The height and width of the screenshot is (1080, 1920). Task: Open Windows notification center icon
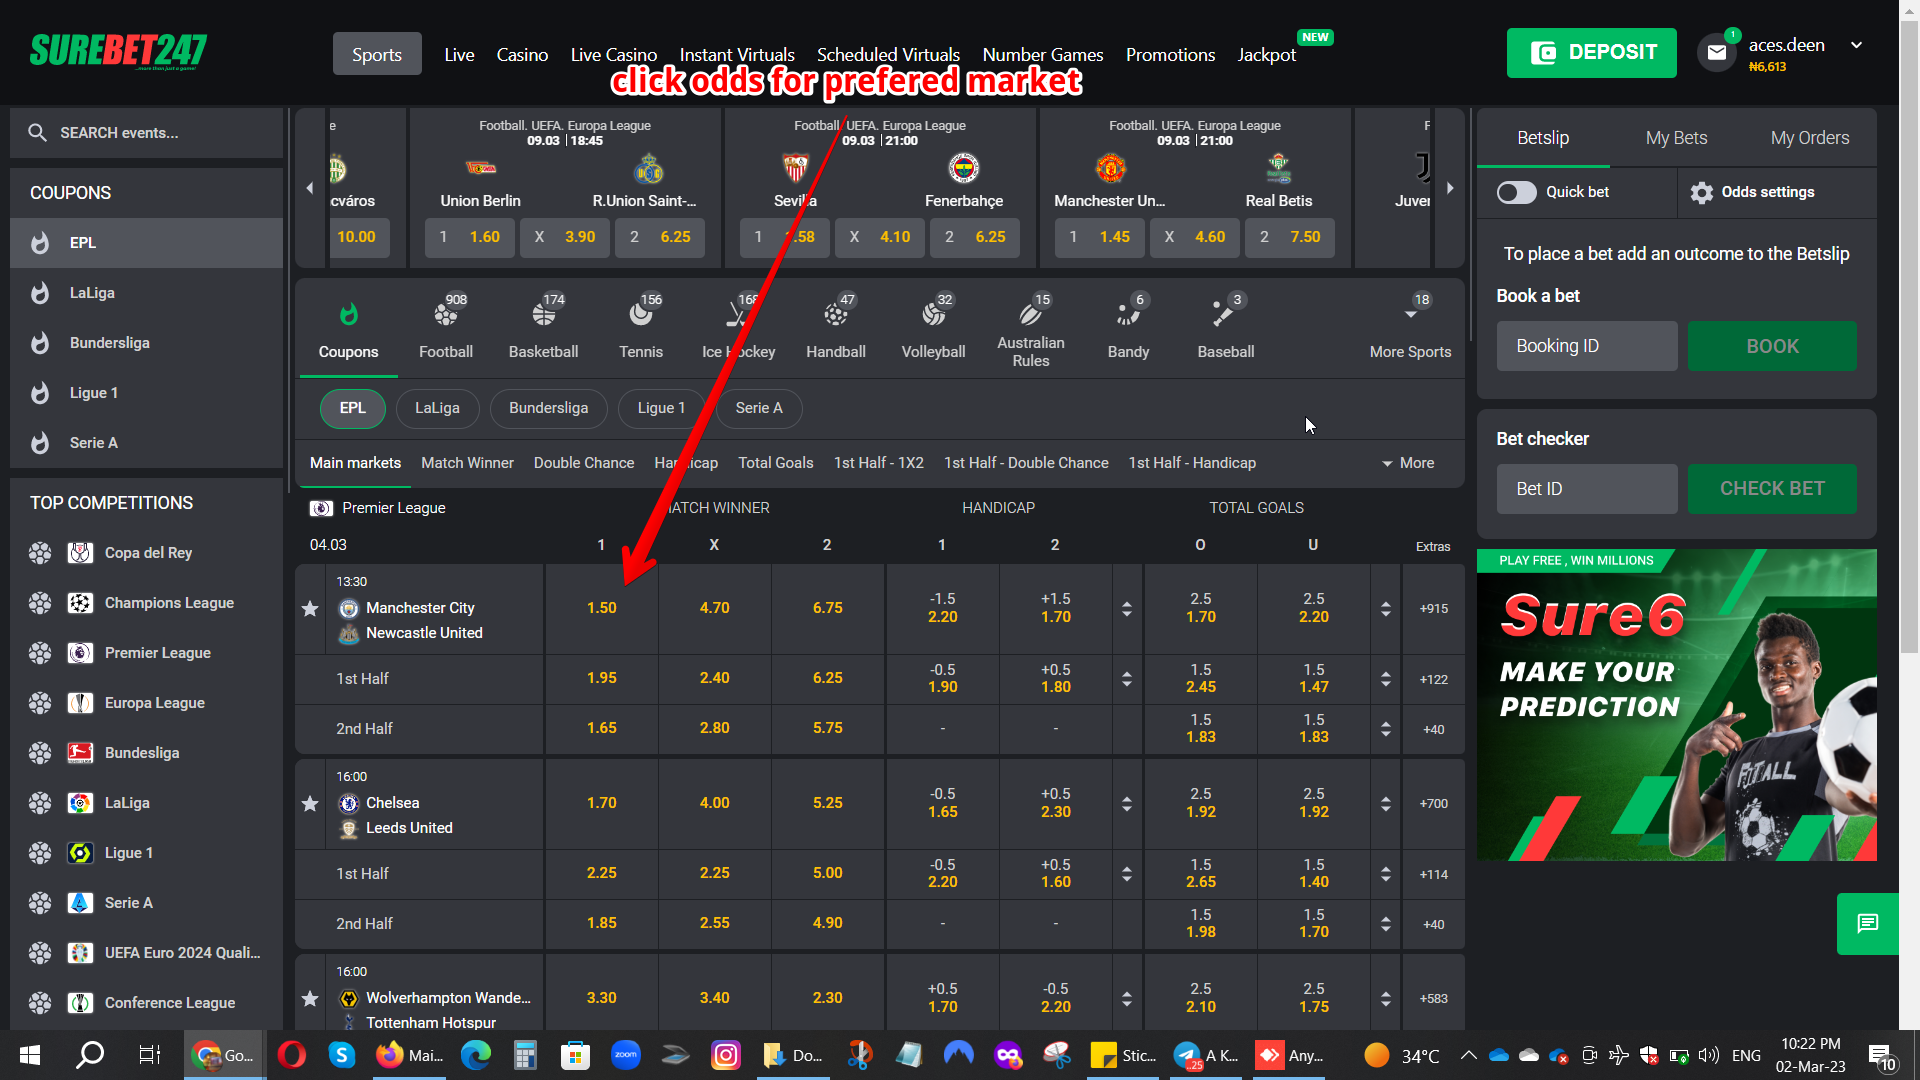(1881, 1055)
